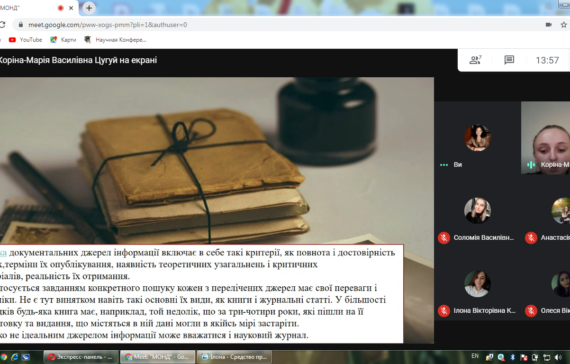570x364 pixels.
Task: Select Соломія Василівна's avatar tile
Action: pos(477,210)
